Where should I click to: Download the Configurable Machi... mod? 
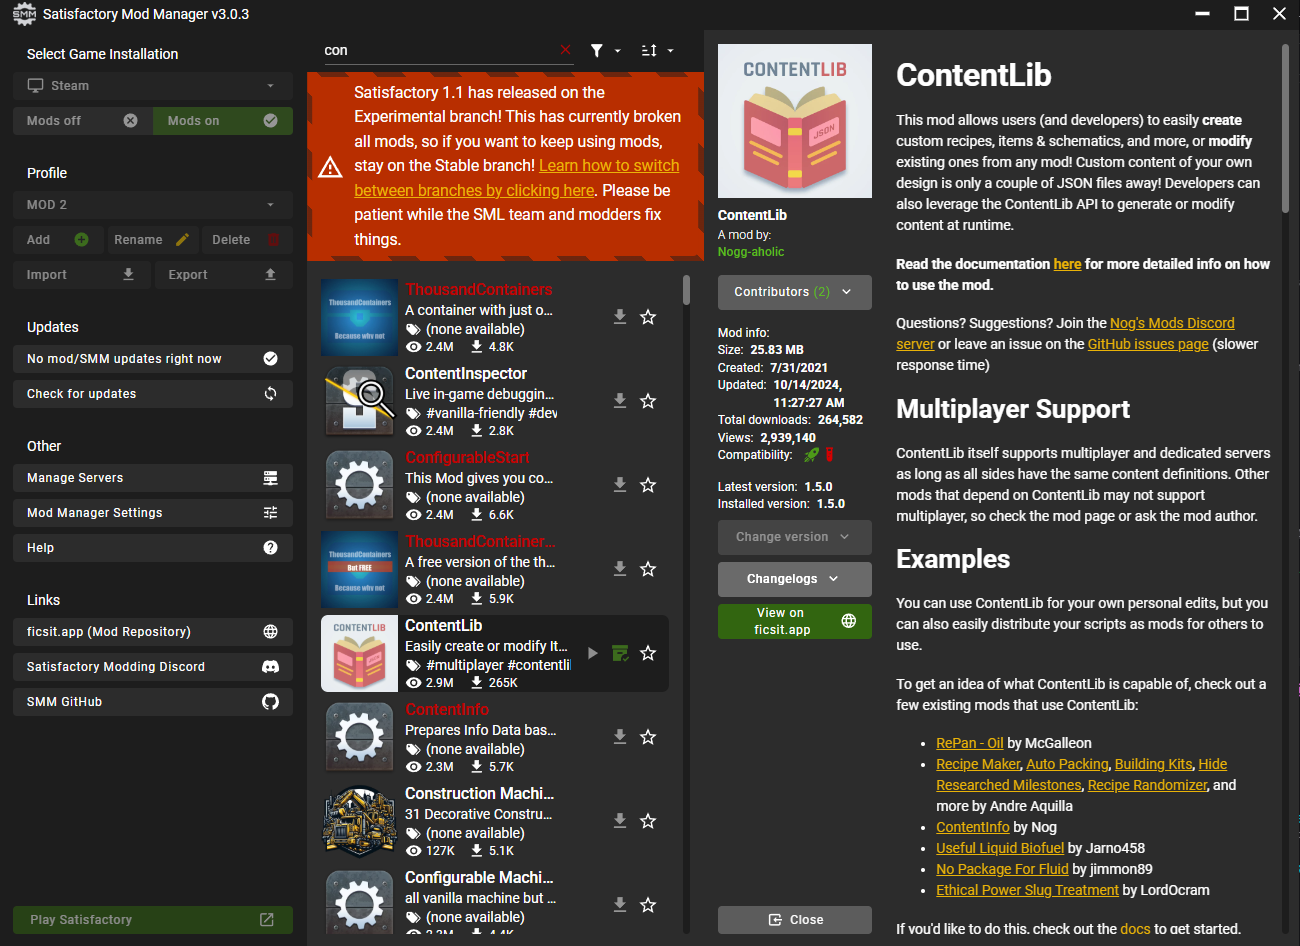[620, 905]
